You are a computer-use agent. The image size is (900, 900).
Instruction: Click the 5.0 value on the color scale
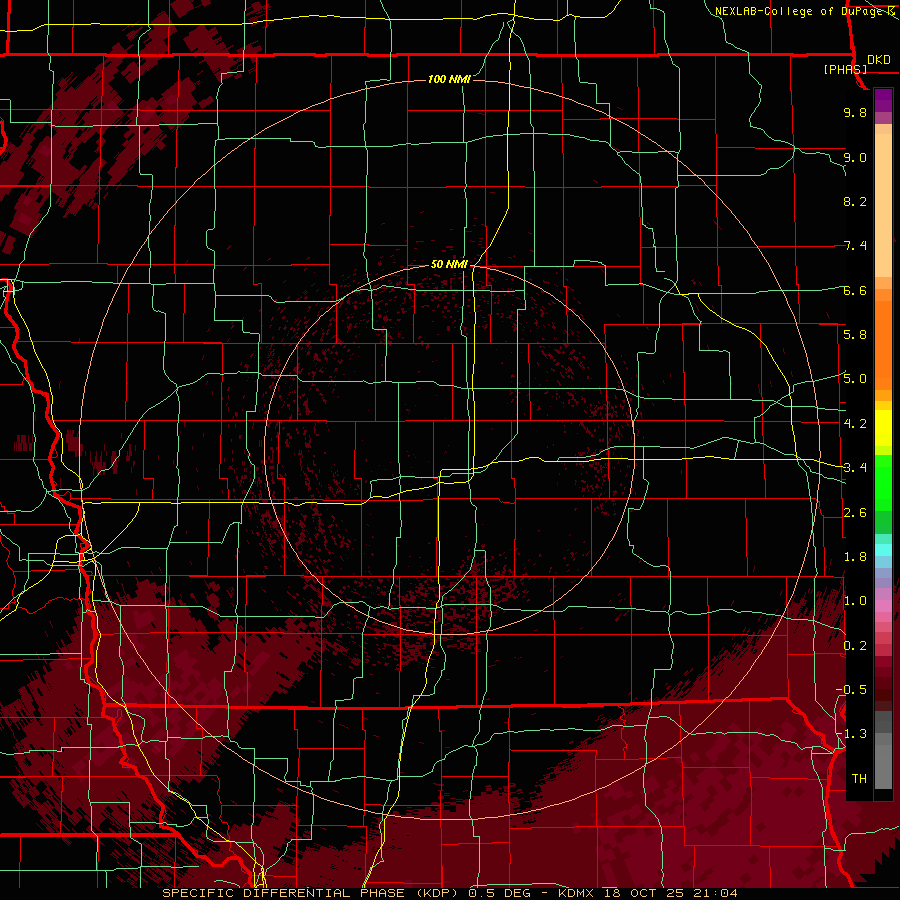click(855, 379)
